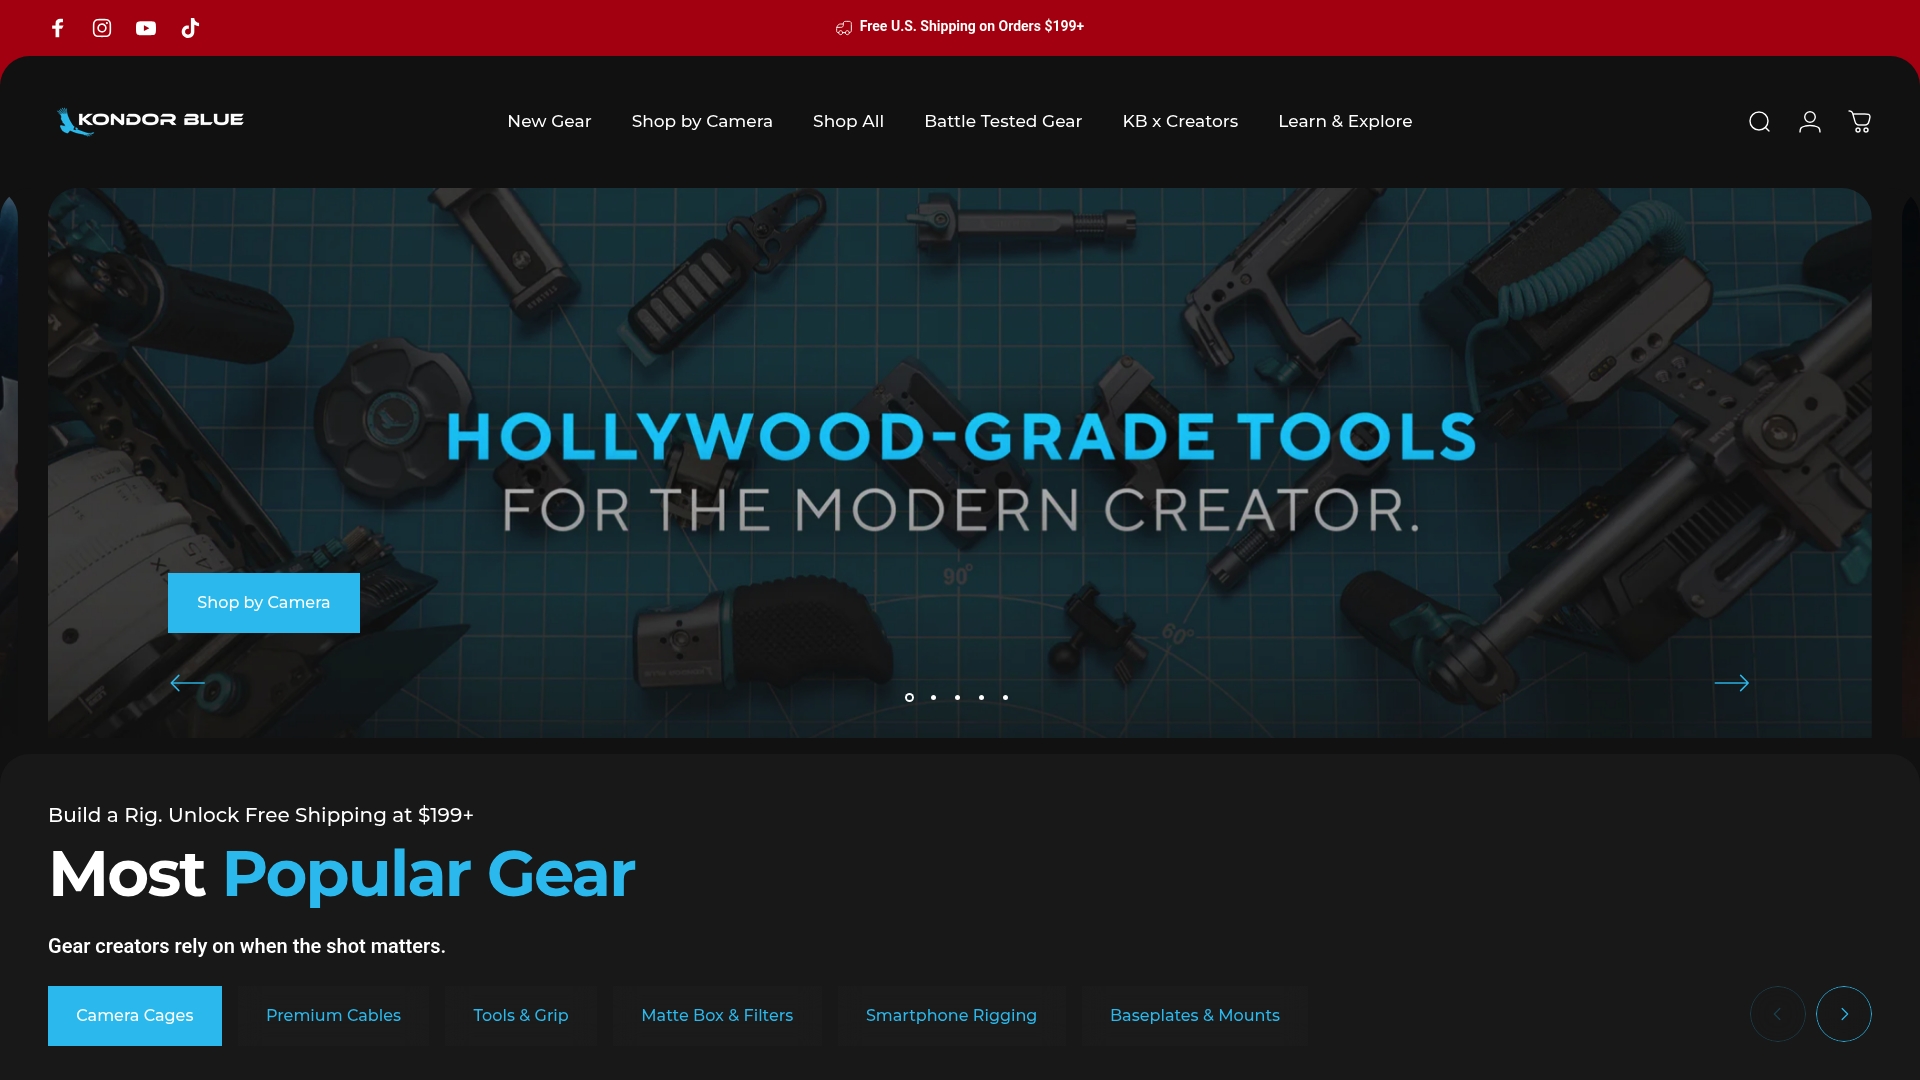Open the Shop by Camera menu
1920x1080 pixels.
[701, 121]
